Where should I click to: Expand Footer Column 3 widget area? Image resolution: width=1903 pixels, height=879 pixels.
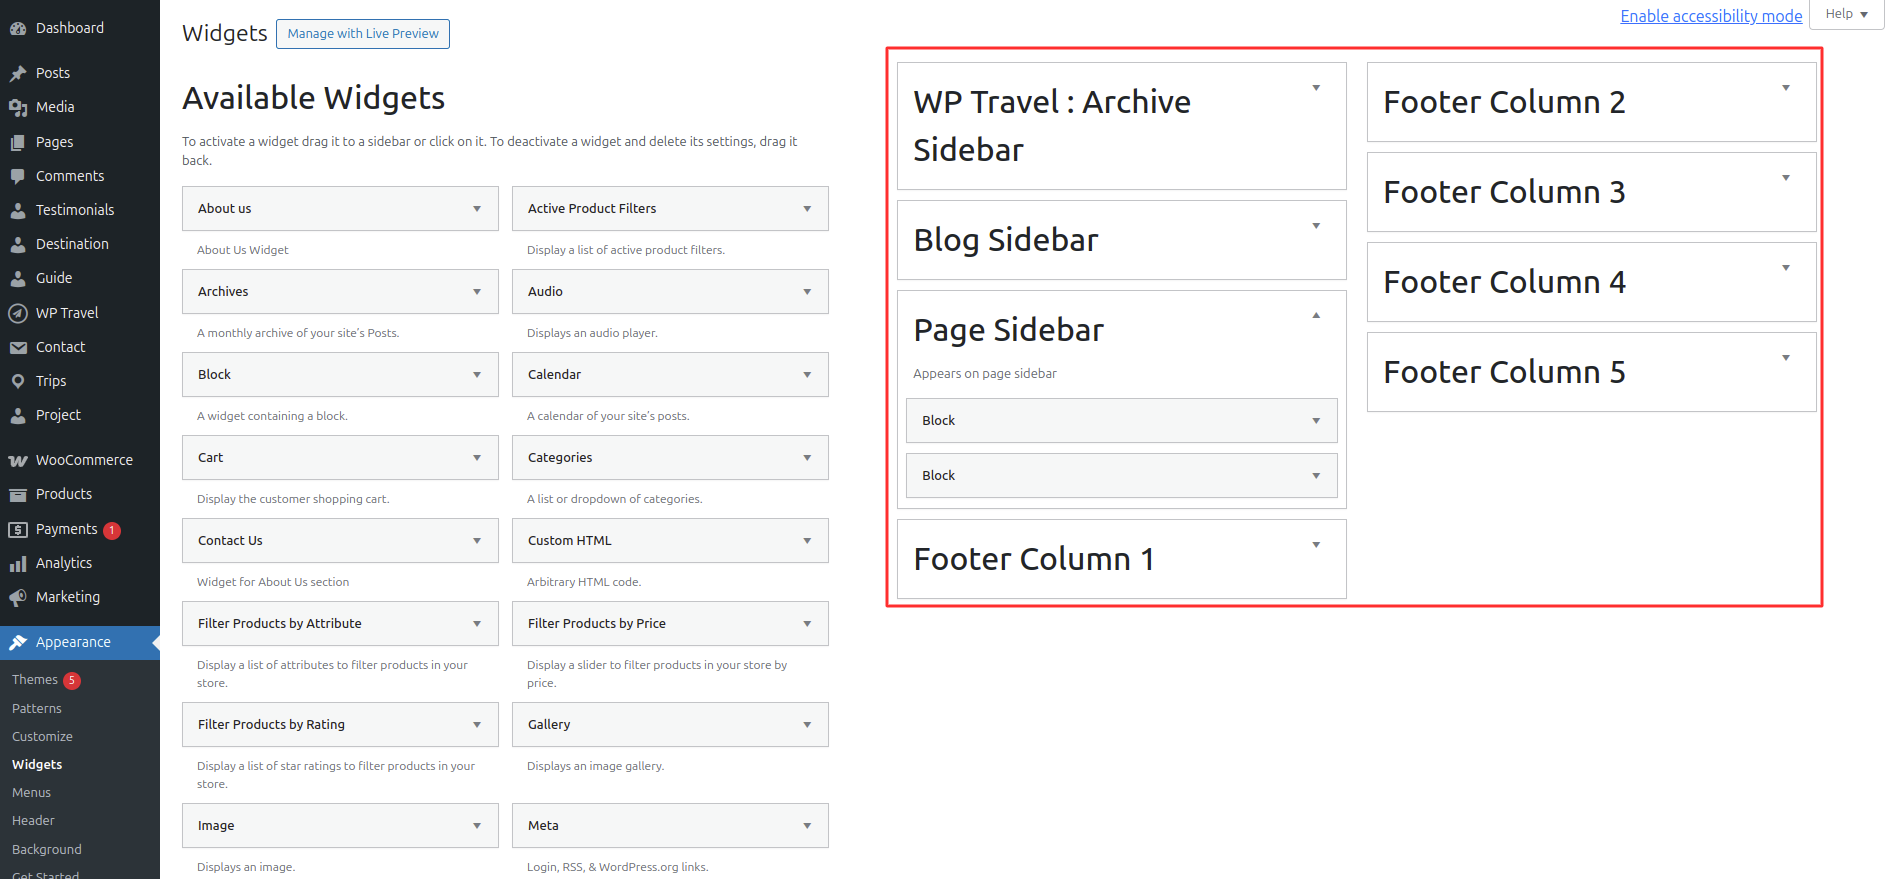point(1785,178)
